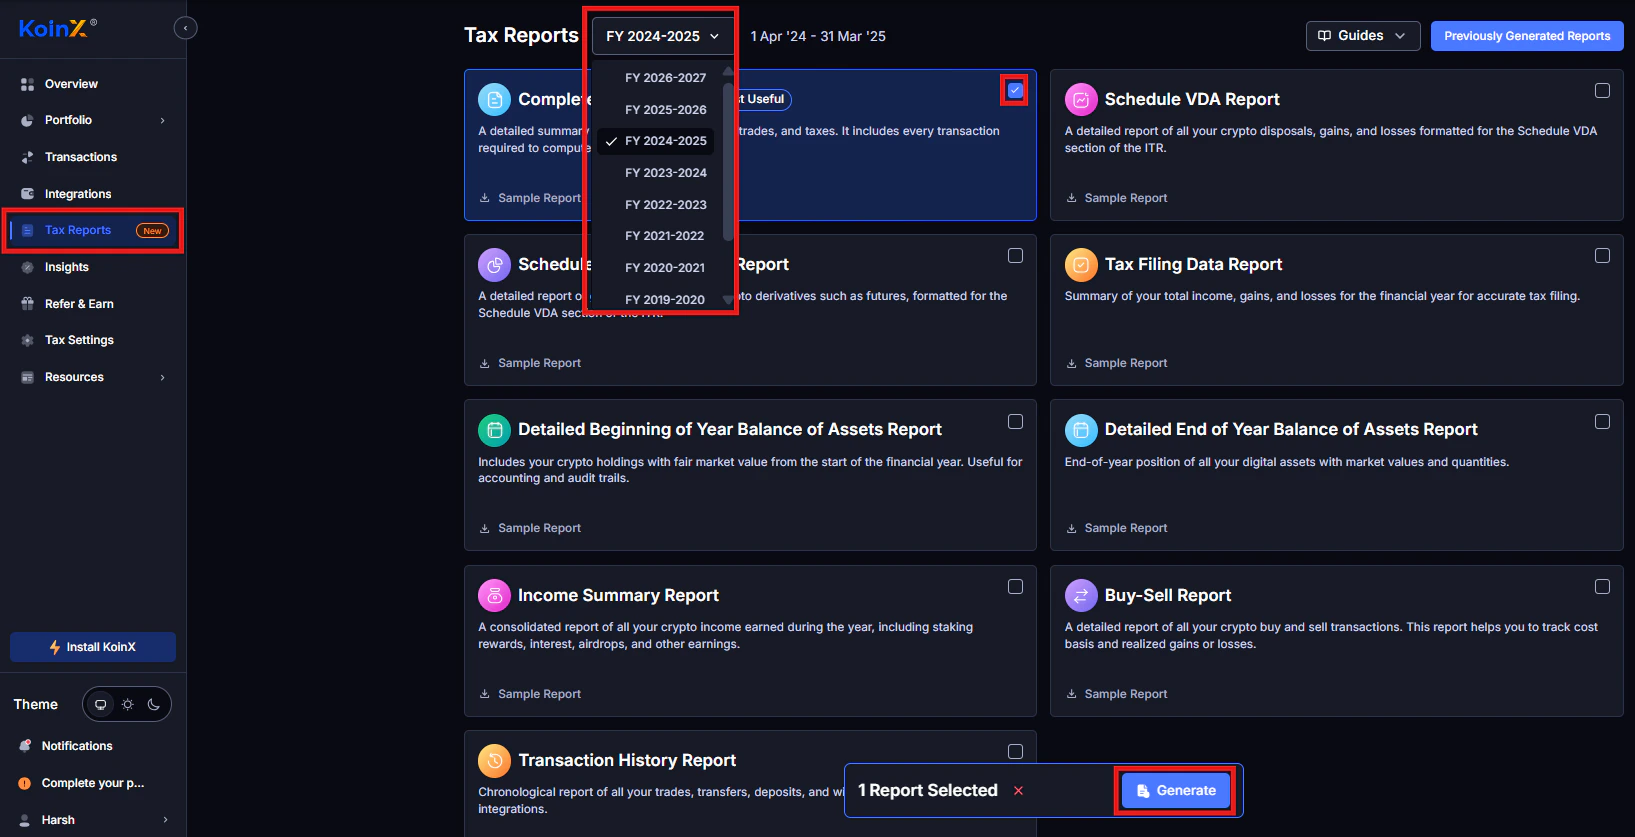1635x837 pixels.
Task: Choose FY 2021-2022 from the list
Action: pos(665,236)
